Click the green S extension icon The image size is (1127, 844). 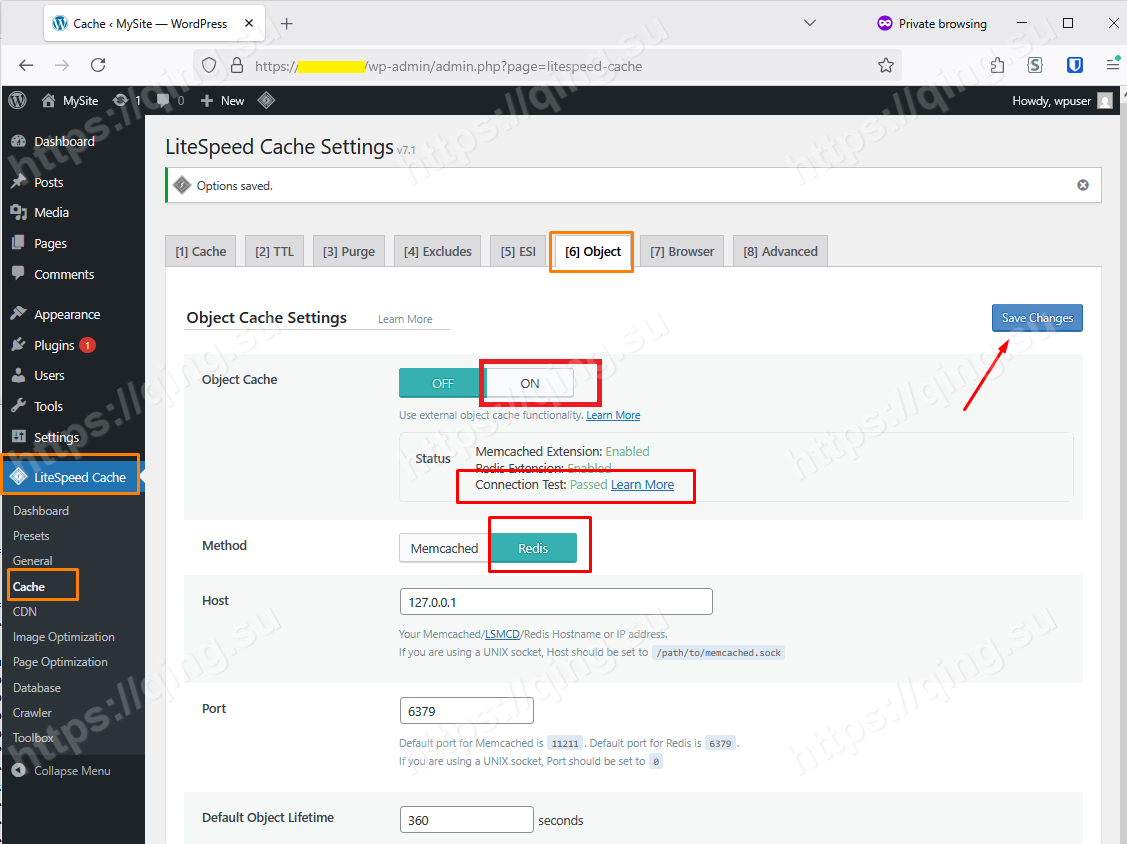1035,65
